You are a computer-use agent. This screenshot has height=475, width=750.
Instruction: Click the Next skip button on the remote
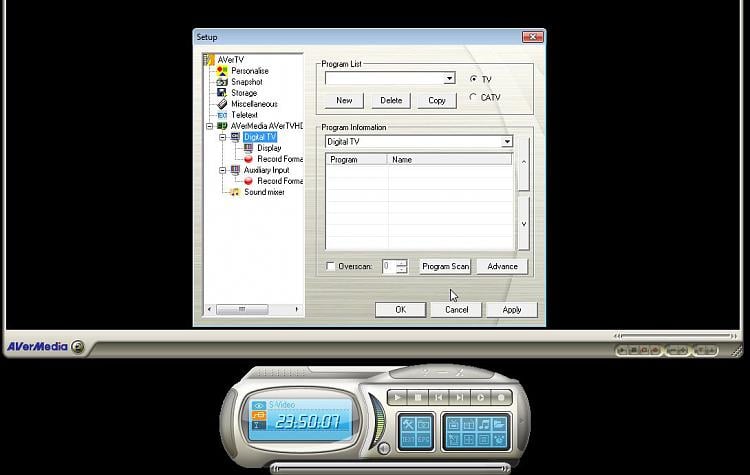click(460, 397)
